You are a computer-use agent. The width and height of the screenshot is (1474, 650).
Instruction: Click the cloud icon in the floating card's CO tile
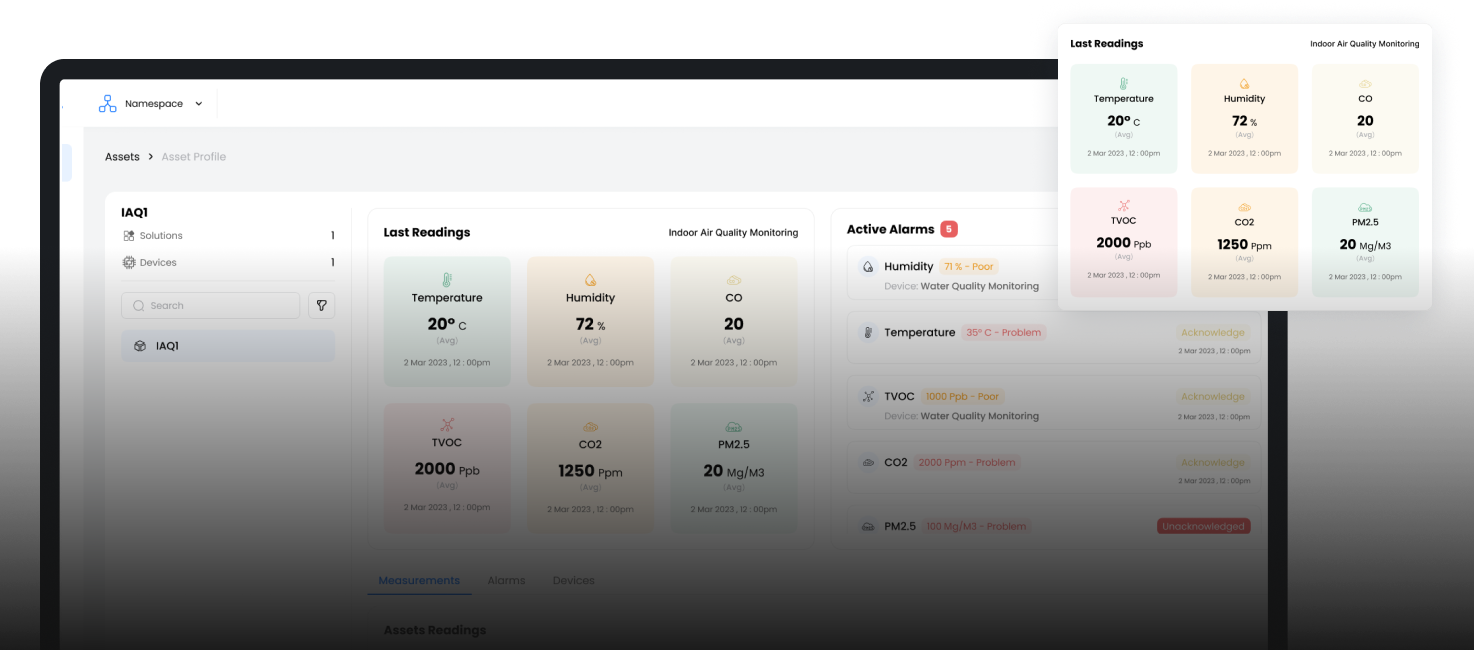pyautogui.click(x=1365, y=84)
